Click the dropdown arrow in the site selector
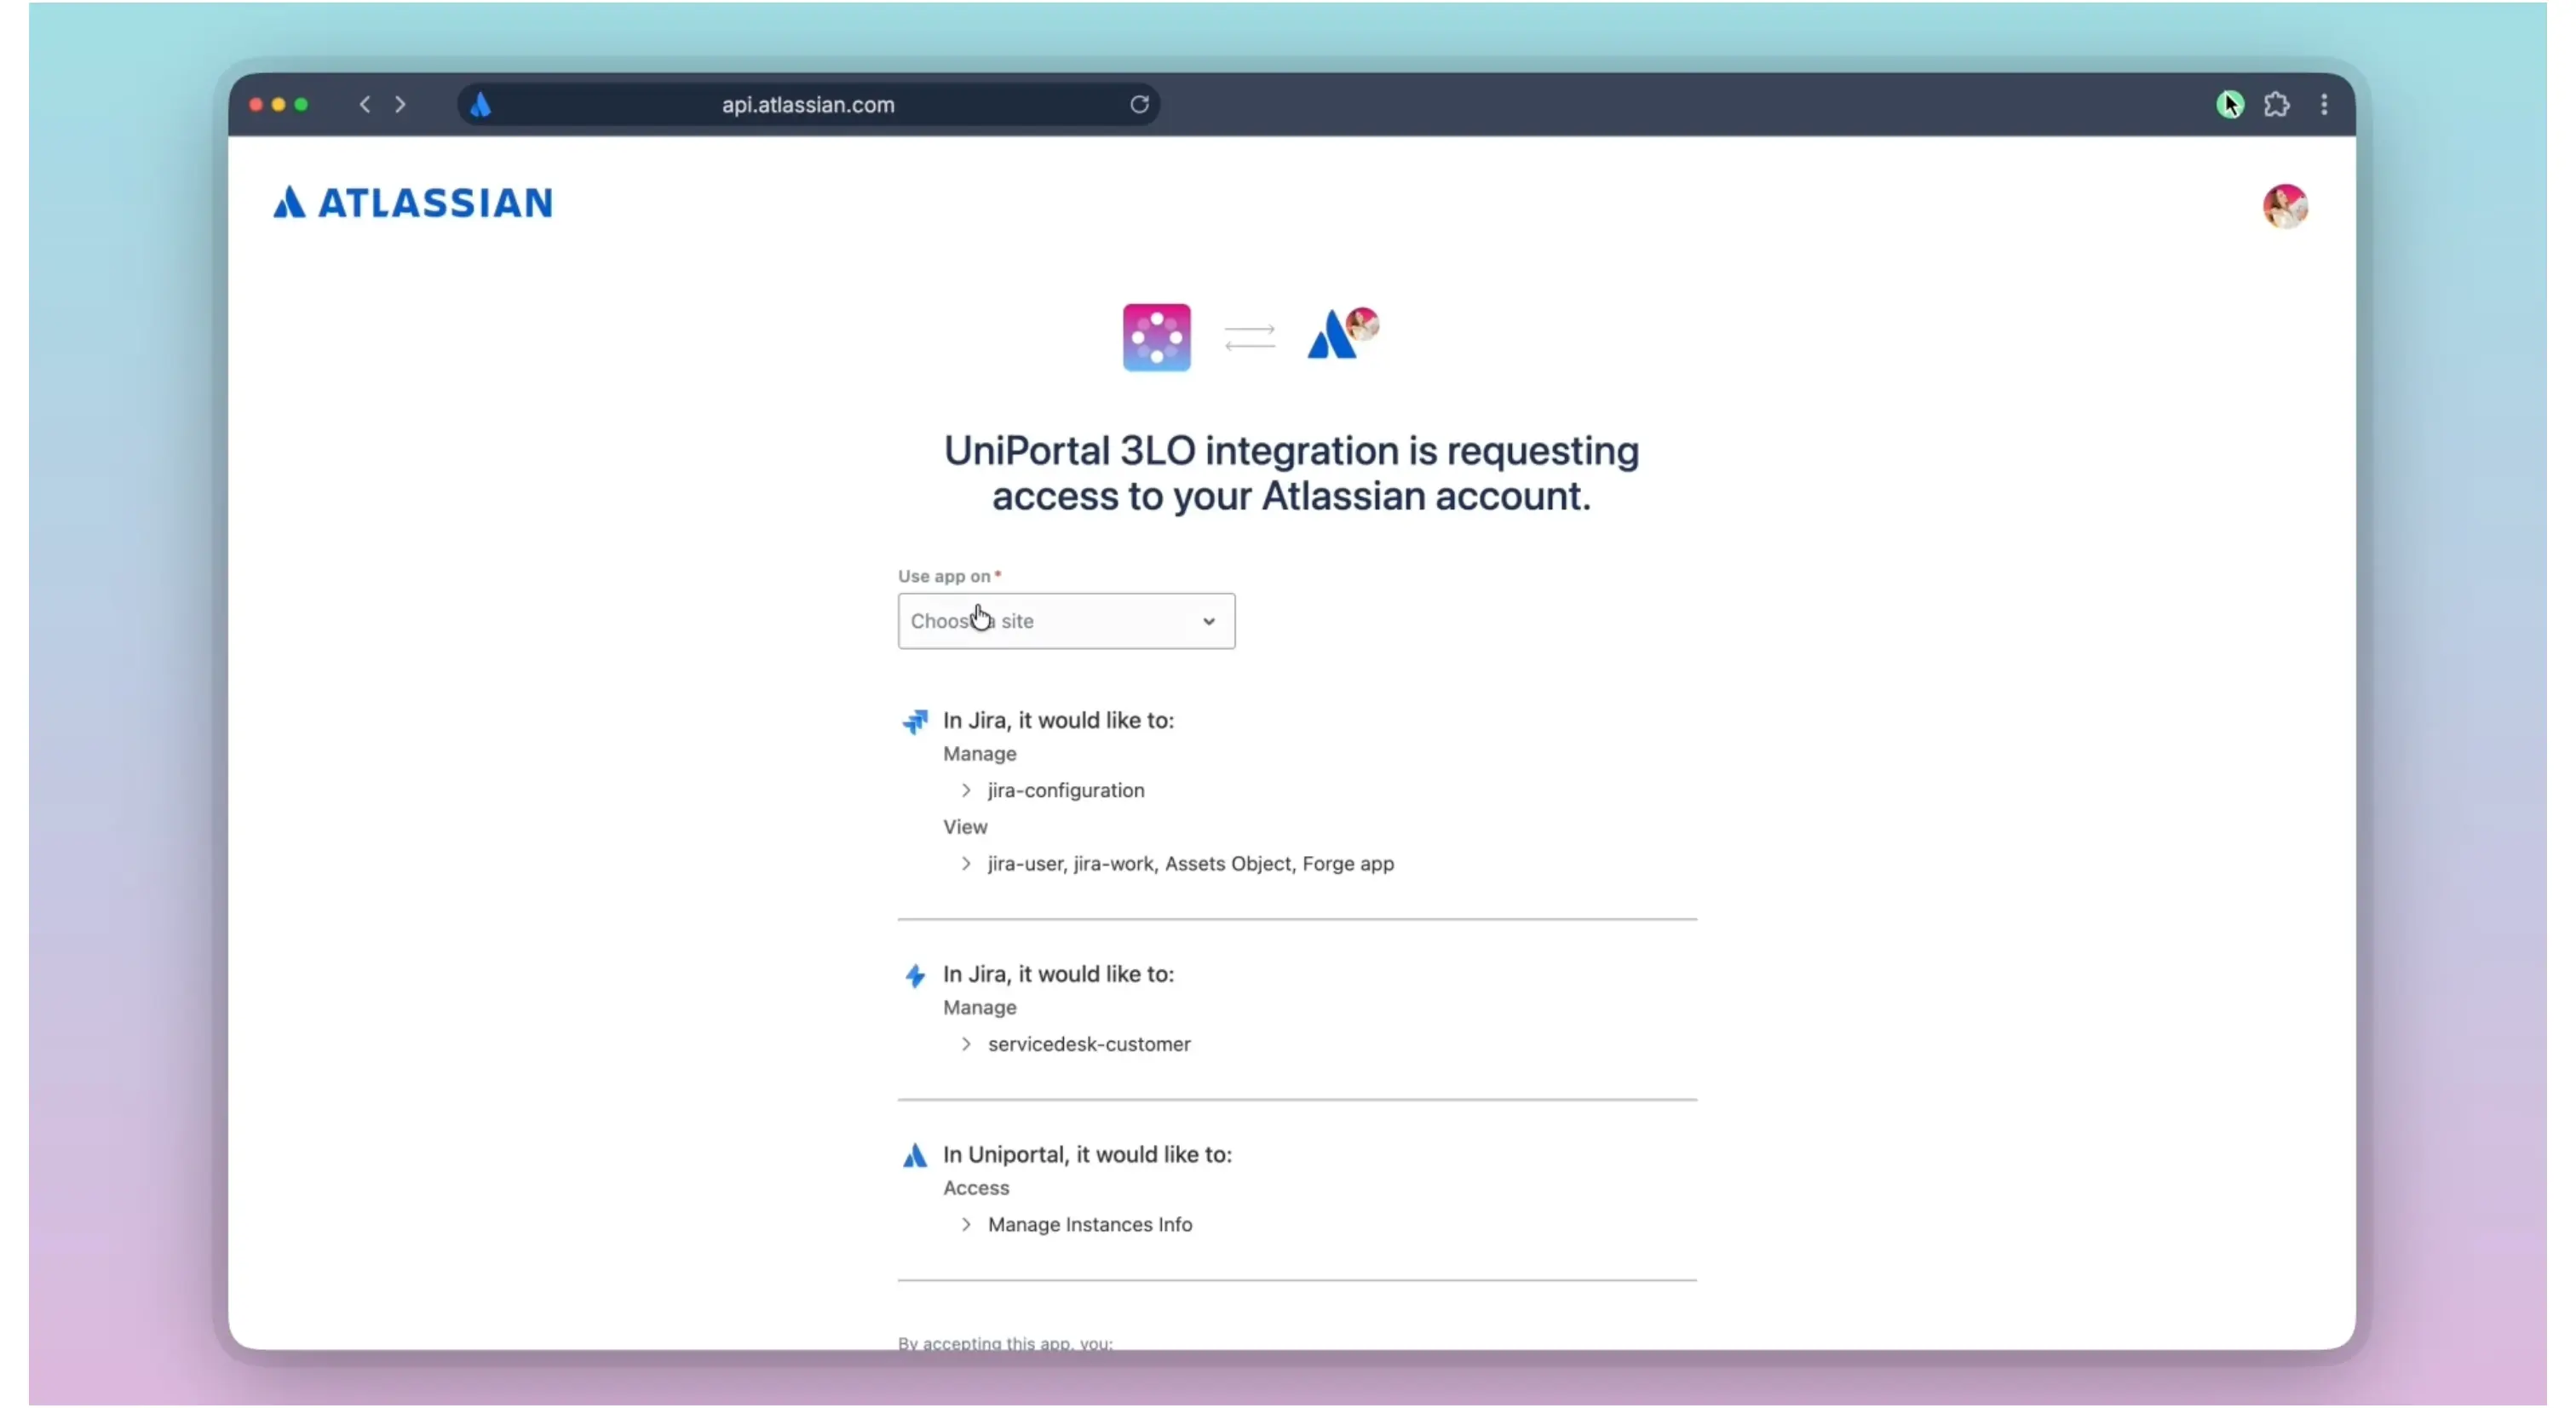The height and width of the screenshot is (1408, 2576). [x=1208, y=621]
